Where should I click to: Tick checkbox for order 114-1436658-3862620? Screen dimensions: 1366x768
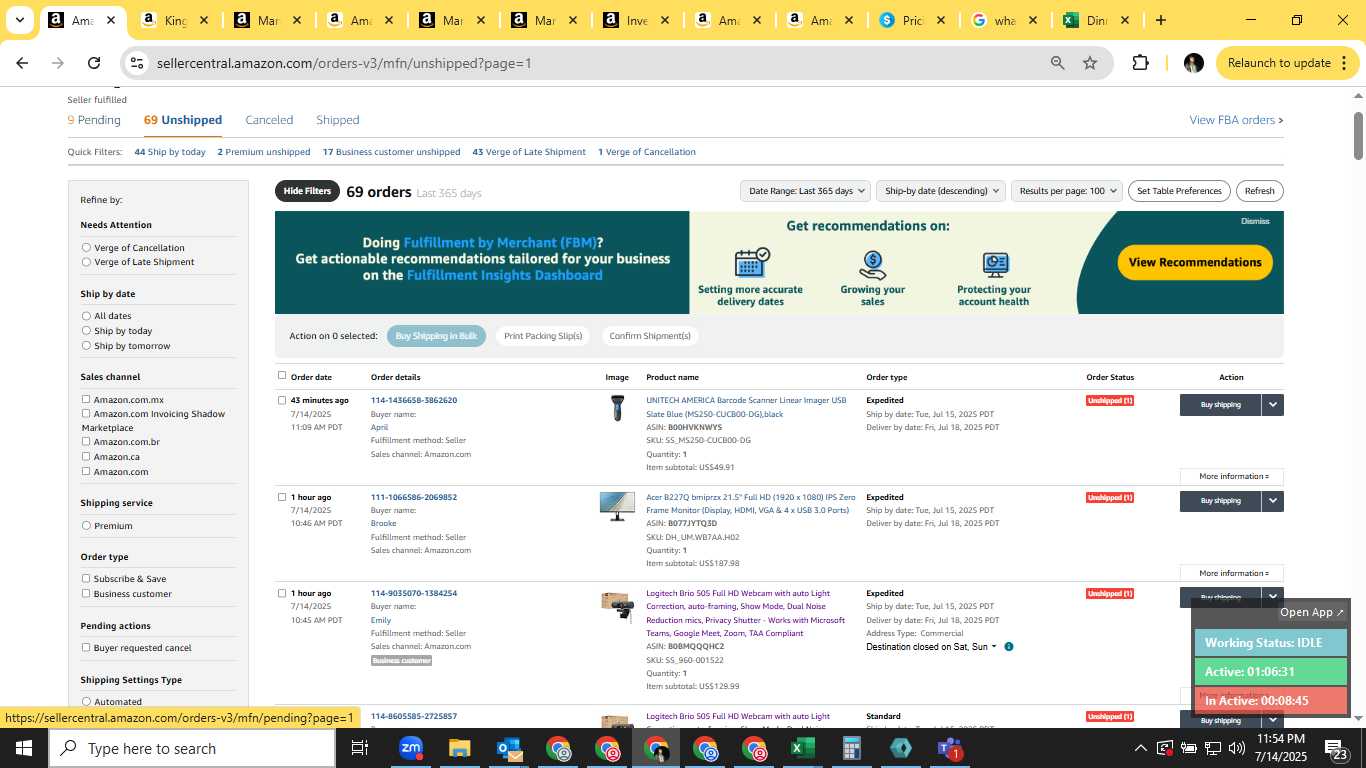(282, 400)
